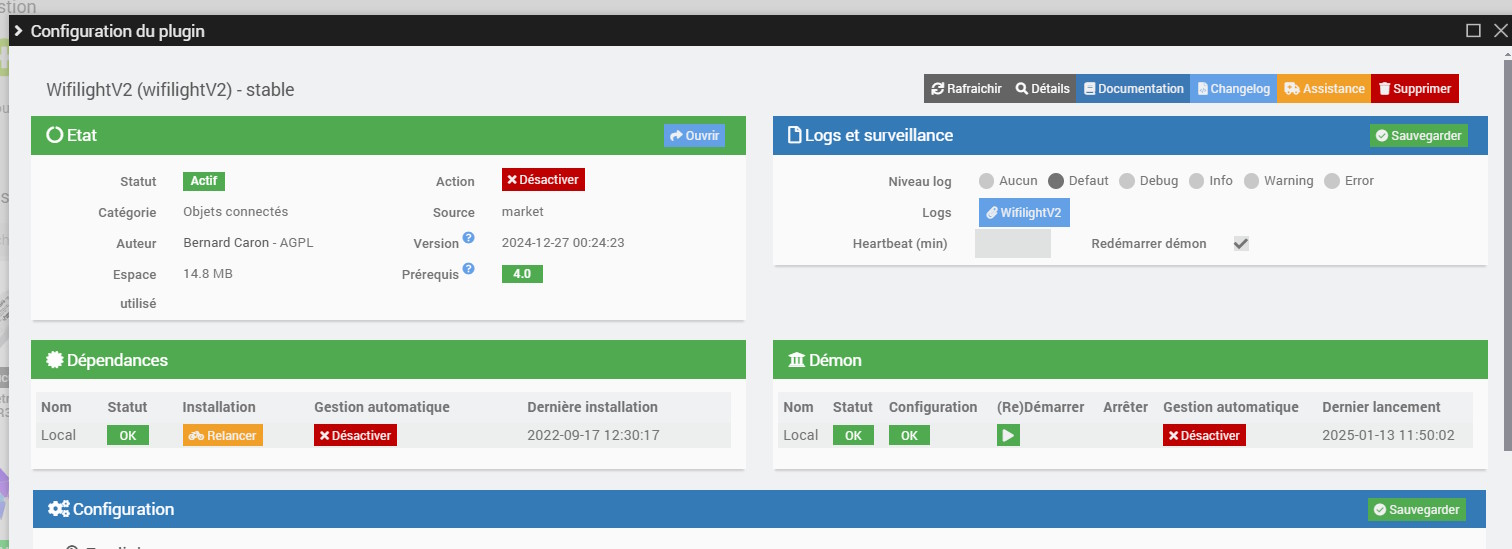Click the Logs et surveillance file icon
This screenshot has height=549, width=1512.
pyautogui.click(x=795, y=135)
